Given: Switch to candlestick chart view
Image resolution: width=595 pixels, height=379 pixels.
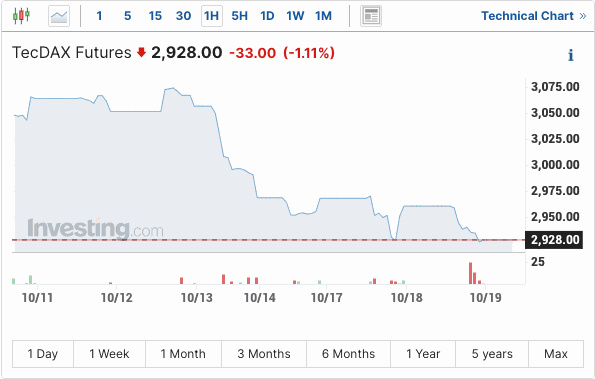Looking at the screenshot, I should (21, 16).
